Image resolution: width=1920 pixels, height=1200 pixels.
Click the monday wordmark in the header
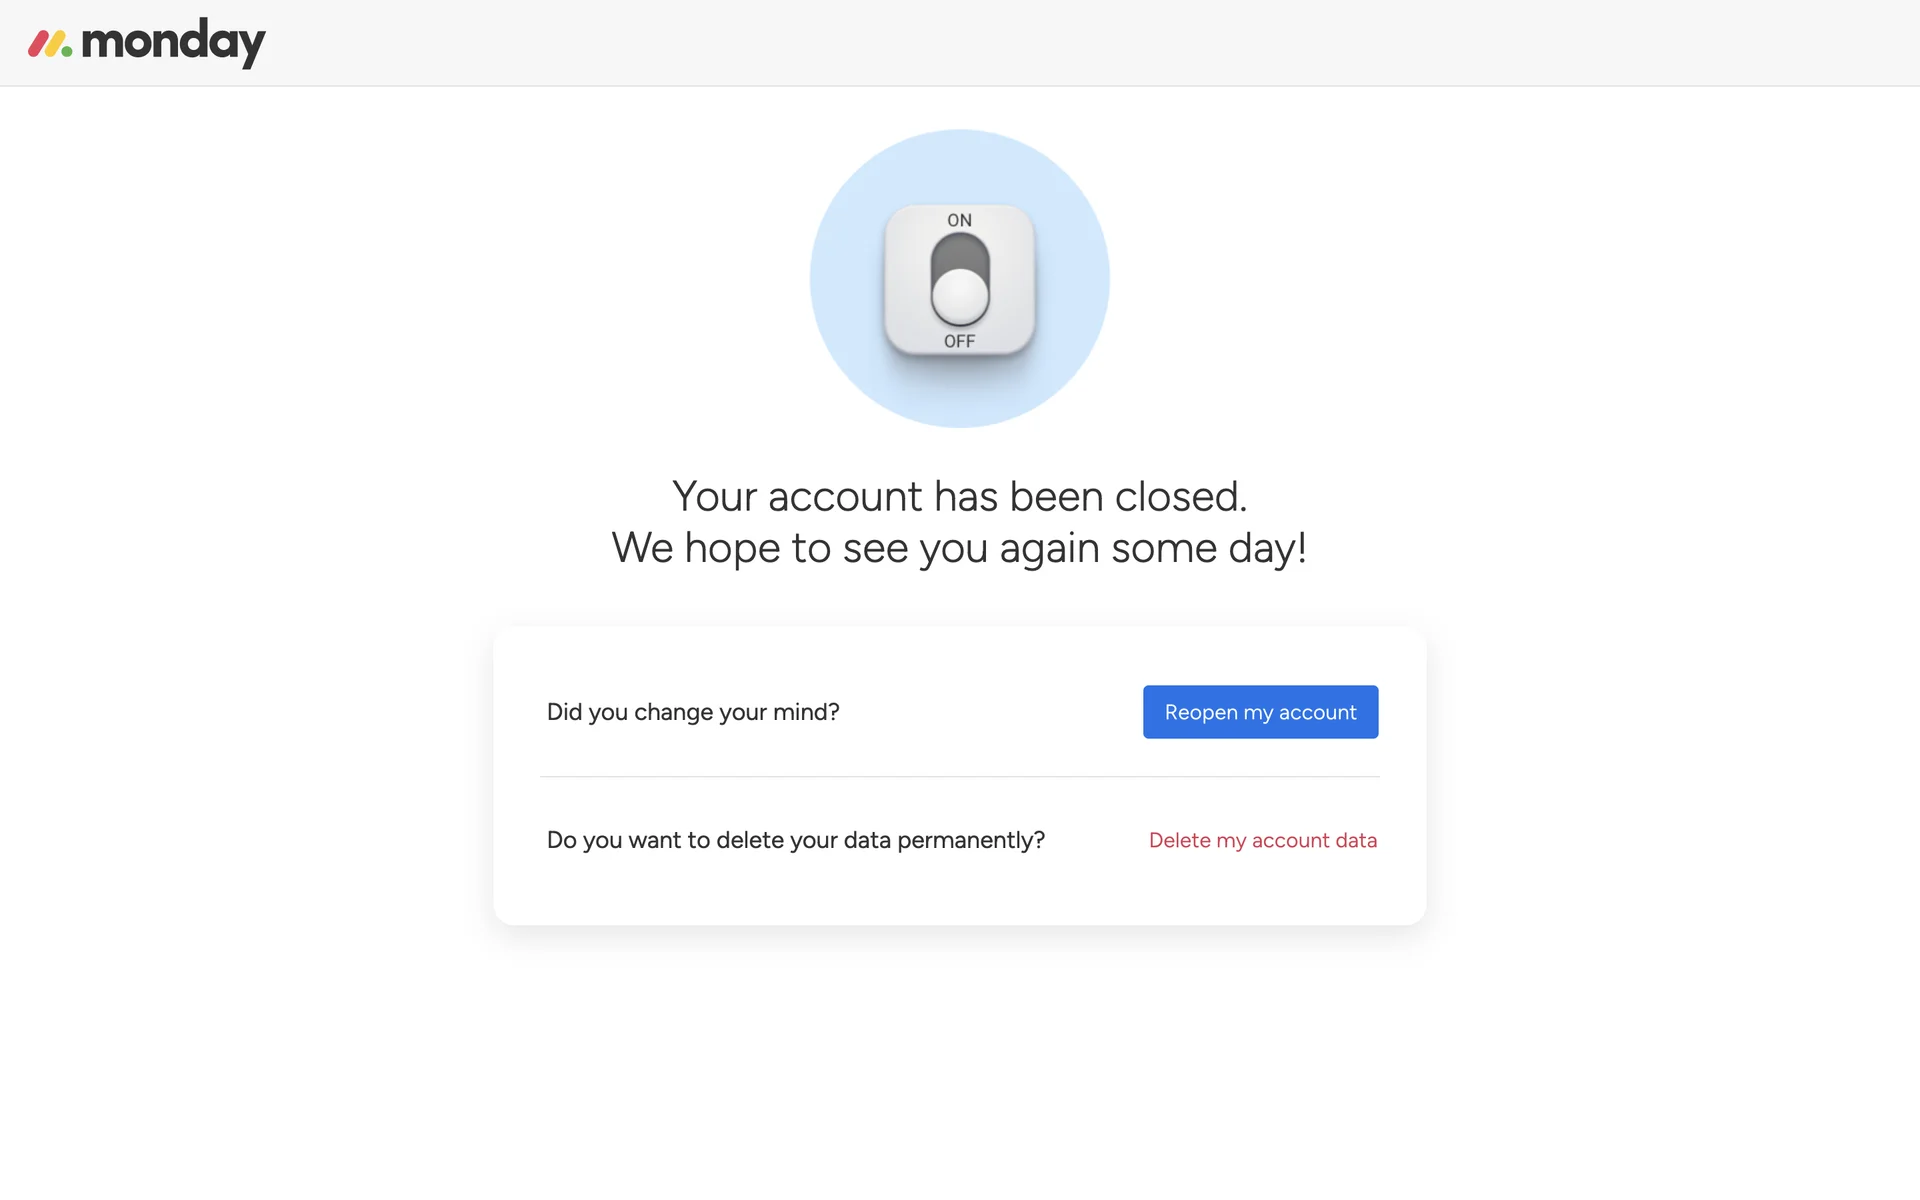pyautogui.click(x=173, y=43)
